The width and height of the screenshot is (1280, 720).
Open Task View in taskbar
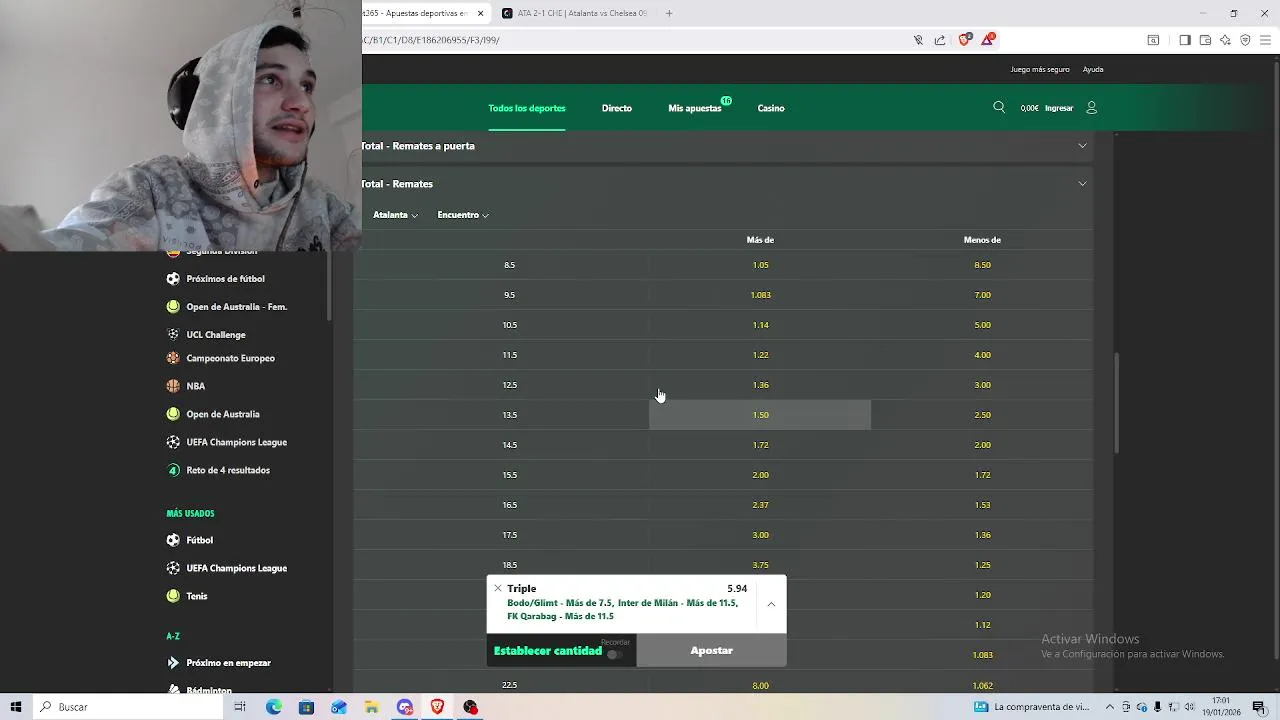tap(240, 707)
